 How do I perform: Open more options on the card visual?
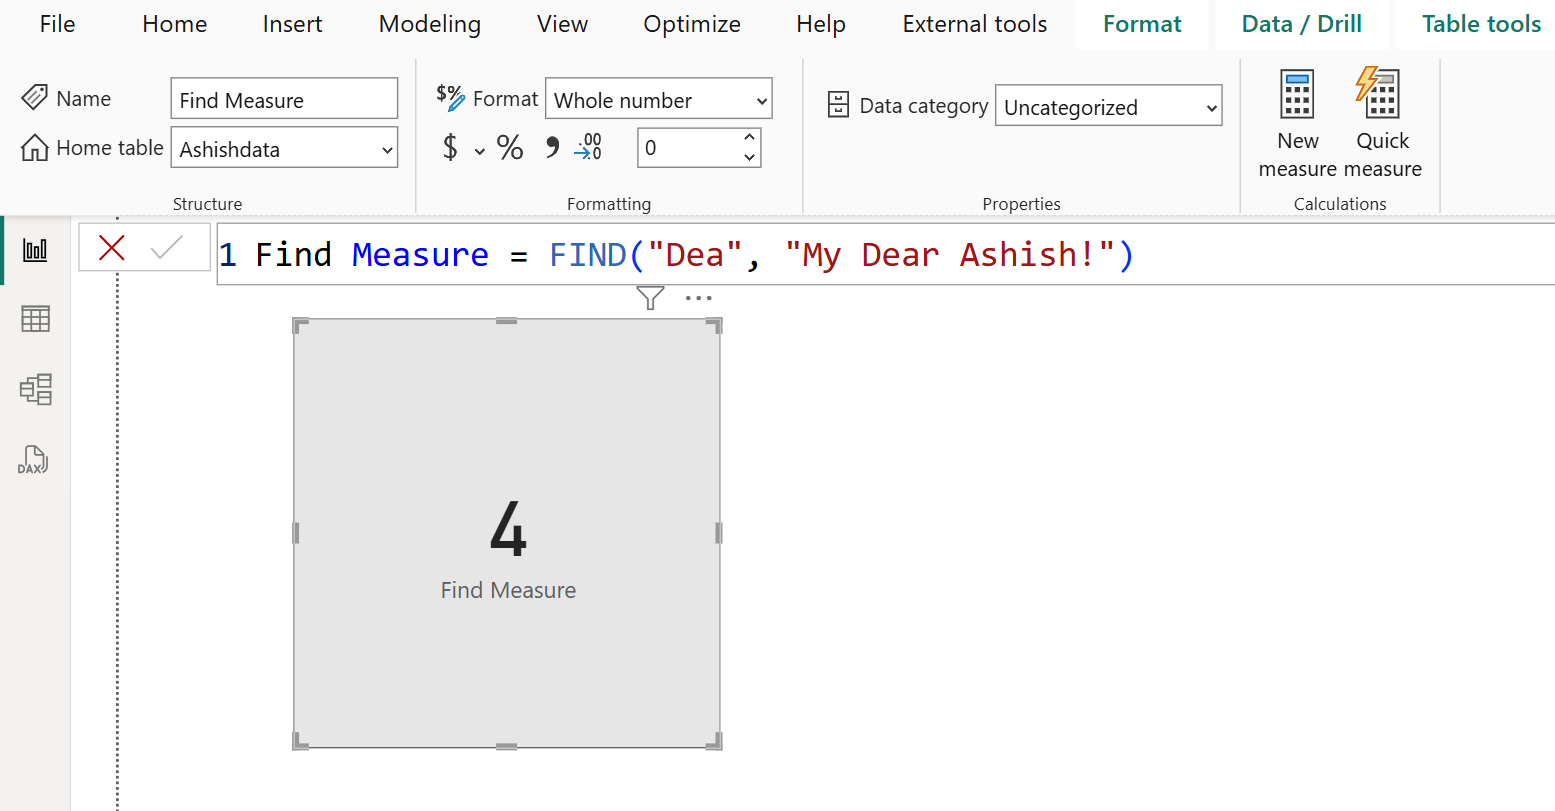pos(698,296)
